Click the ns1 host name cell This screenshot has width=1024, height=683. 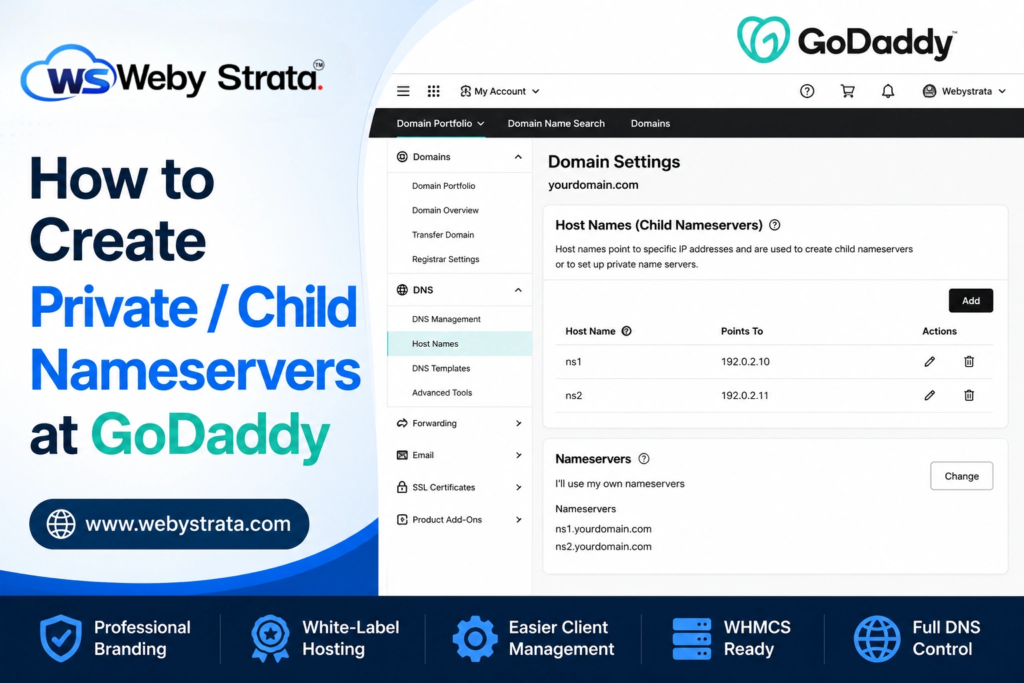[573, 362]
